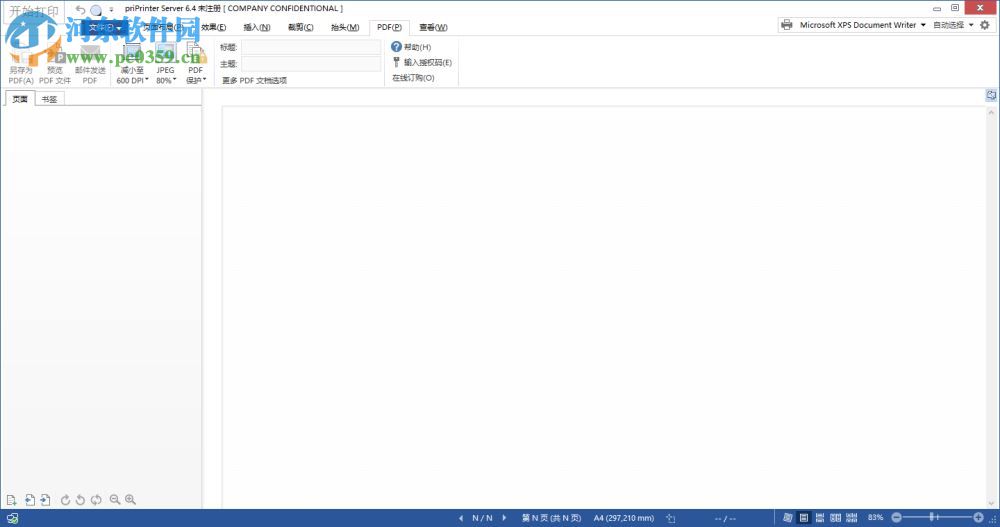The width and height of the screenshot is (1000, 527).
Task: Select the multi-page grid view mode
Action: click(851, 518)
